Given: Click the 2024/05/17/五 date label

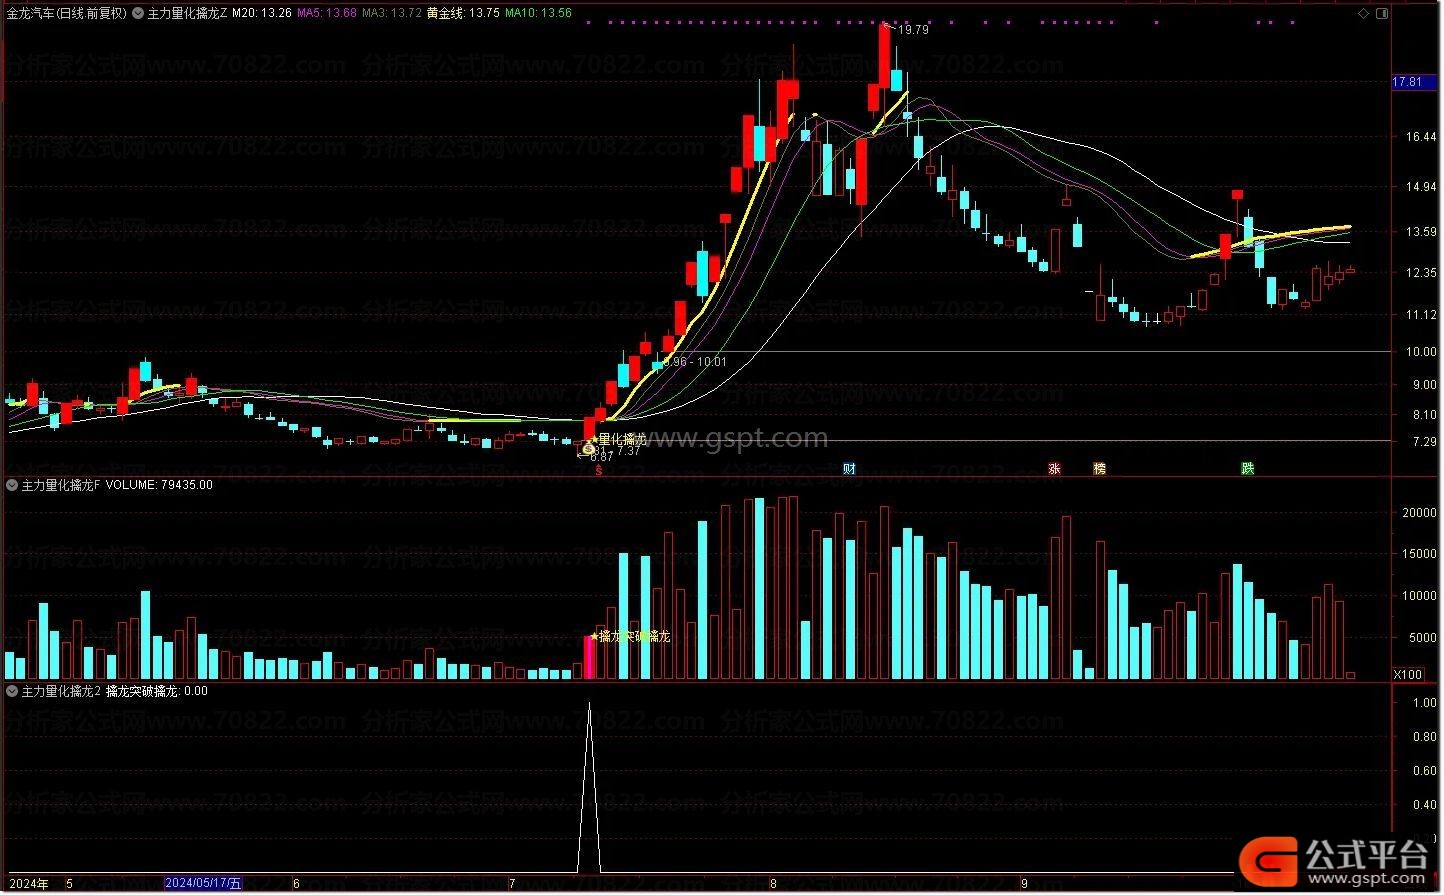Looking at the screenshot, I should [203, 883].
